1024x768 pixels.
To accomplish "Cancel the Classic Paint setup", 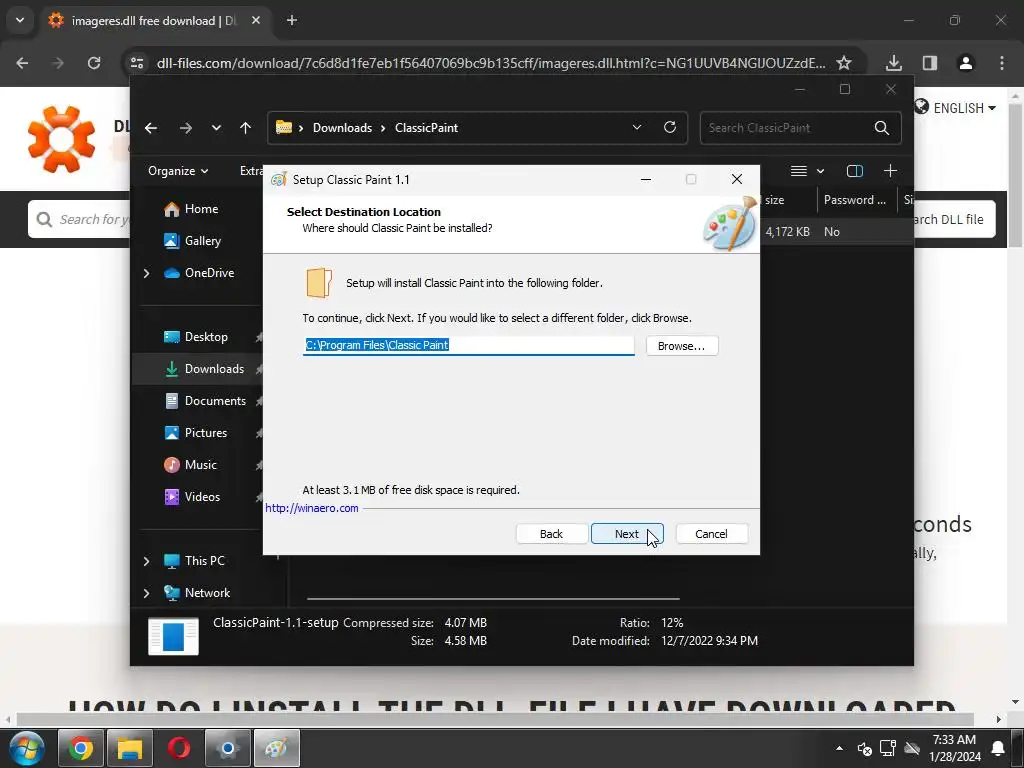I will coord(711,534).
